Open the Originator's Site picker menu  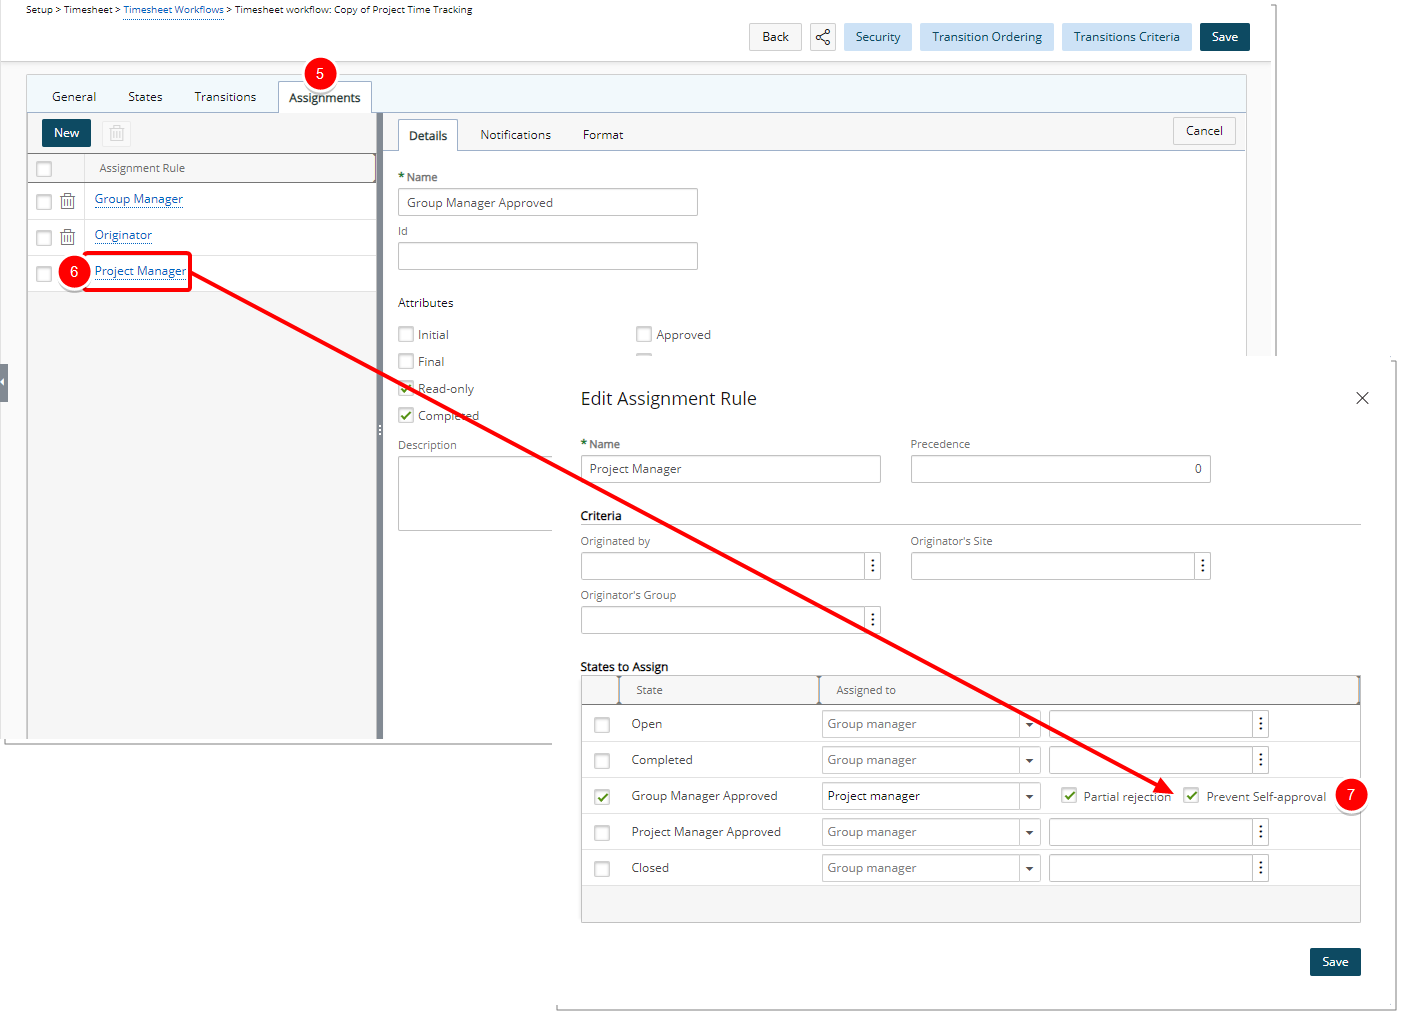(x=1203, y=566)
